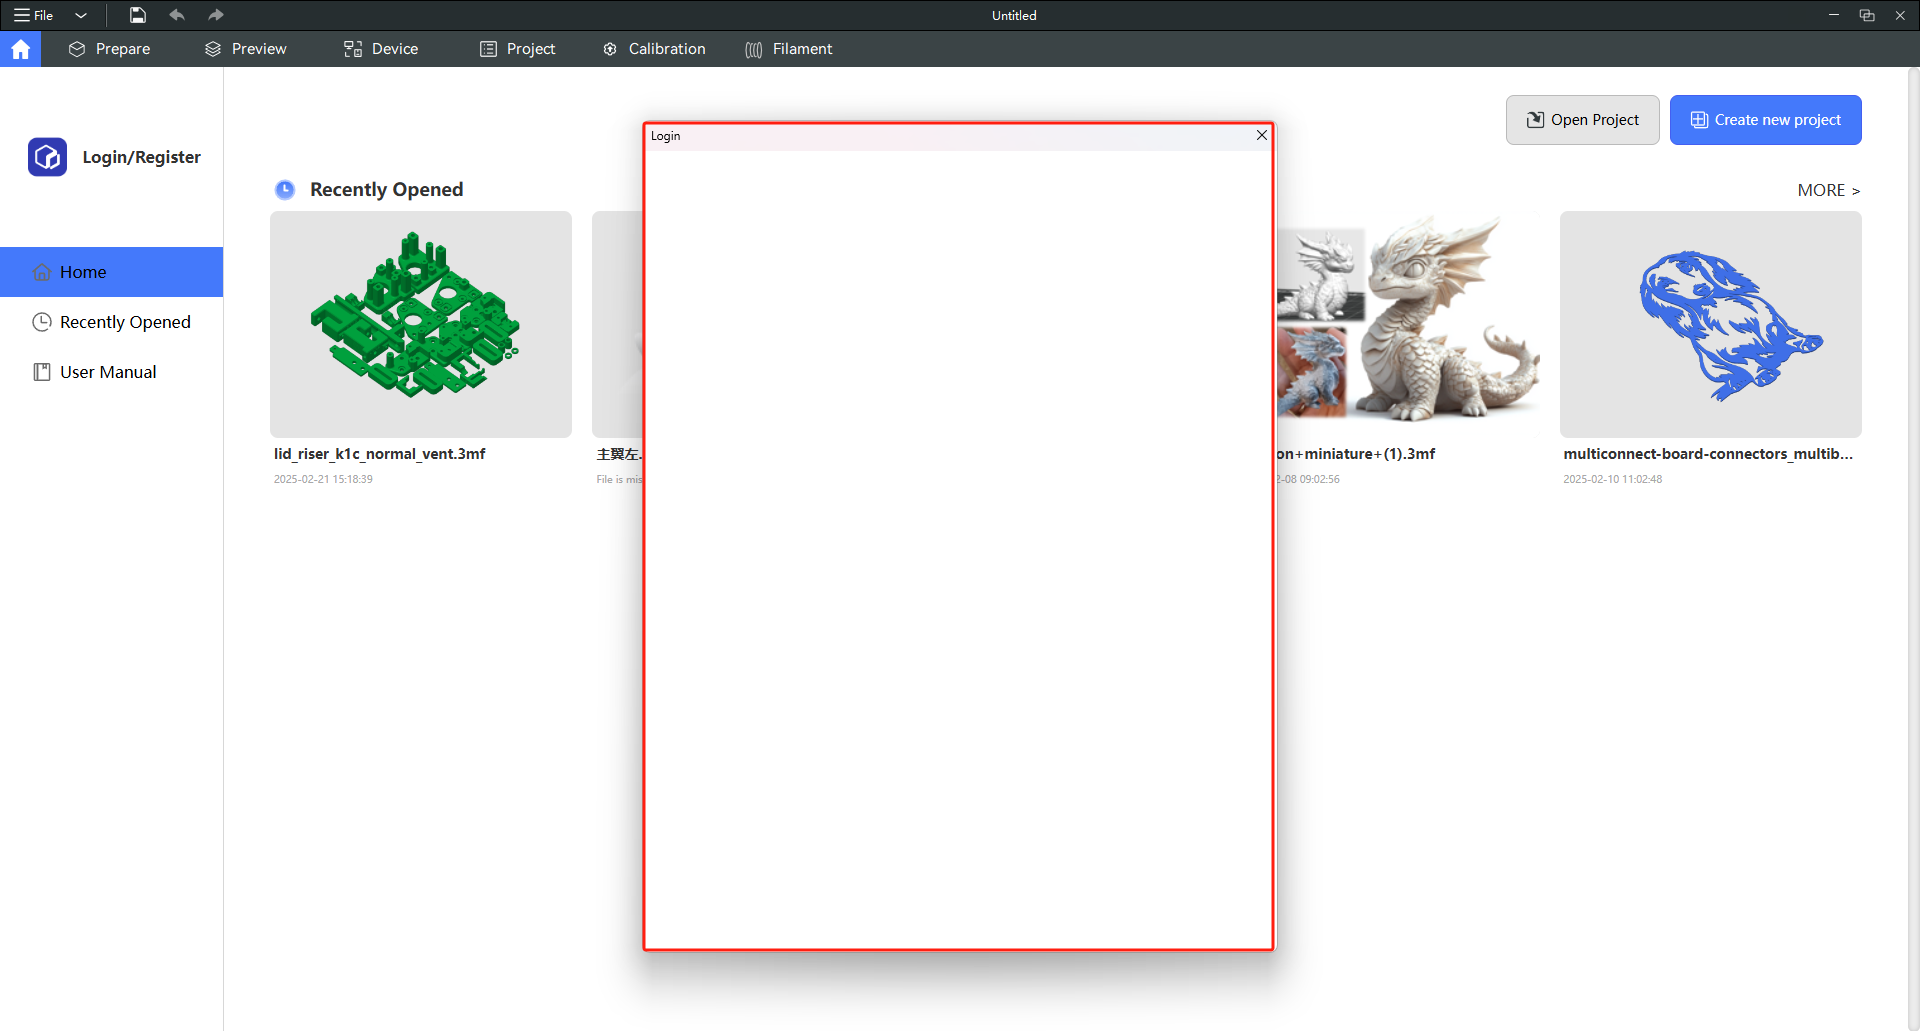The width and height of the screenshot is (1920, 1031).
Task: Close the Login dialog
Action: tap(1261, 135)
